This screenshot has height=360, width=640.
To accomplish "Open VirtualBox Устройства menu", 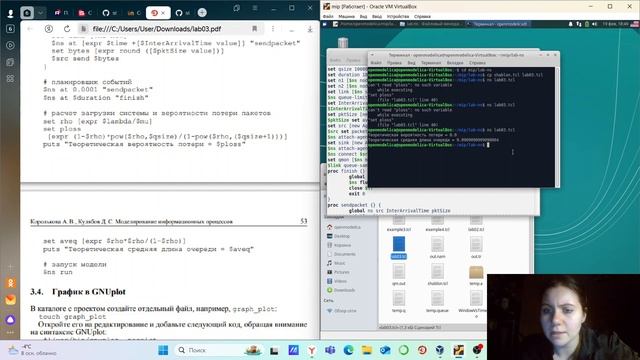I will point(398,17).
